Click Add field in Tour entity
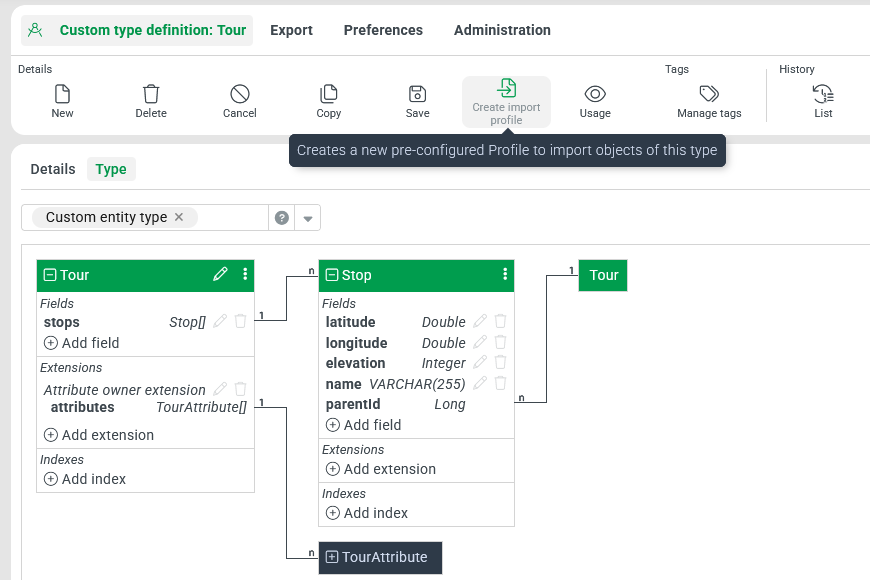The image size is (870, 580). tap(82, 343)
